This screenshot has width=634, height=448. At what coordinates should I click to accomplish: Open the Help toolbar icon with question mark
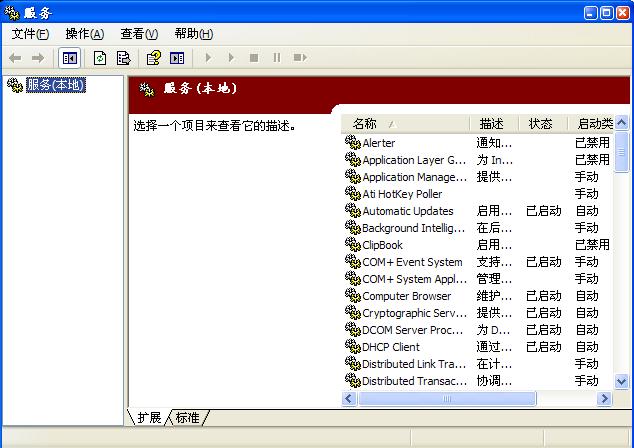154,58
